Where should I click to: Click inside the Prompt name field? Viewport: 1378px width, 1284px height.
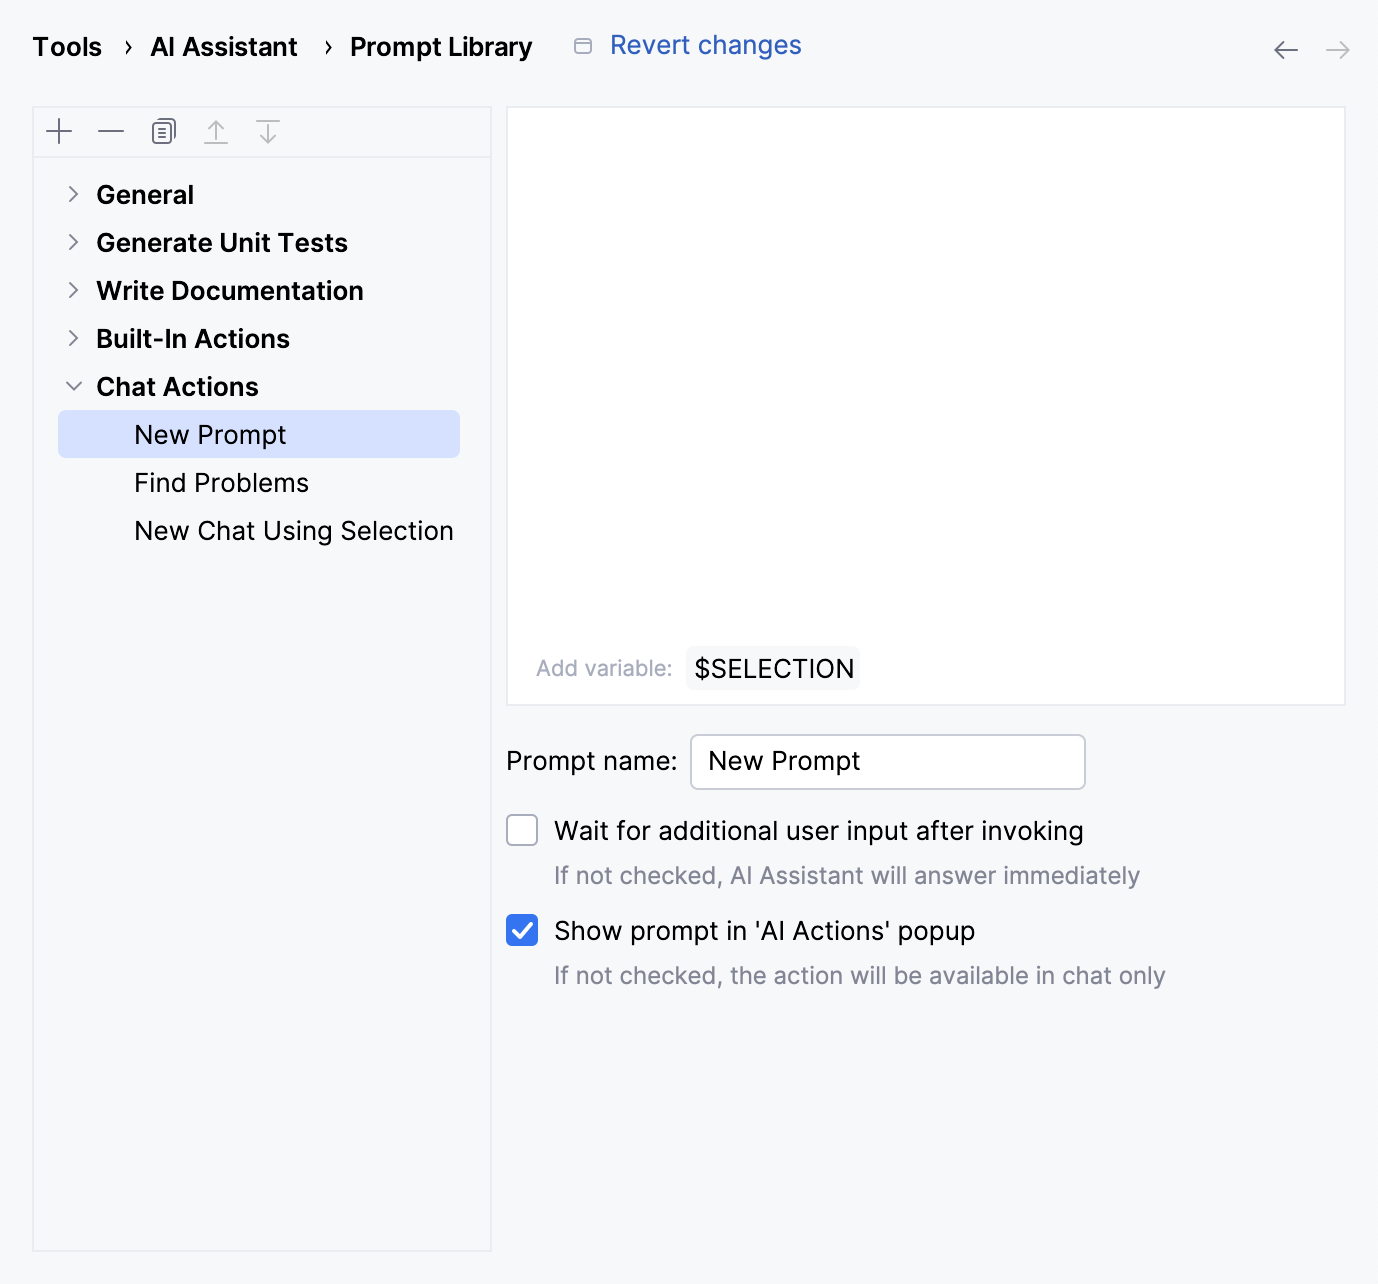coord(886,761)
